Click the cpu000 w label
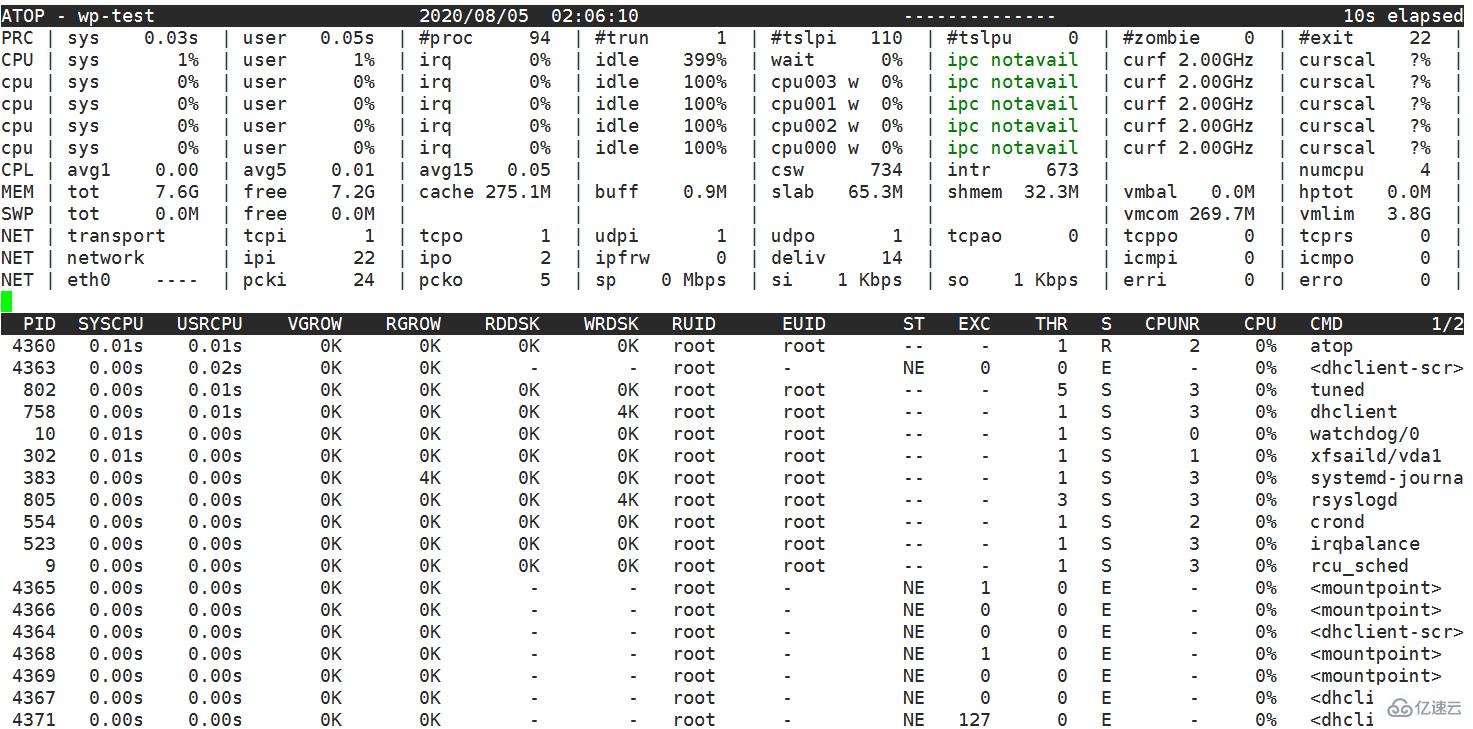The image size is (1473, 729). [x=815, y=148]
